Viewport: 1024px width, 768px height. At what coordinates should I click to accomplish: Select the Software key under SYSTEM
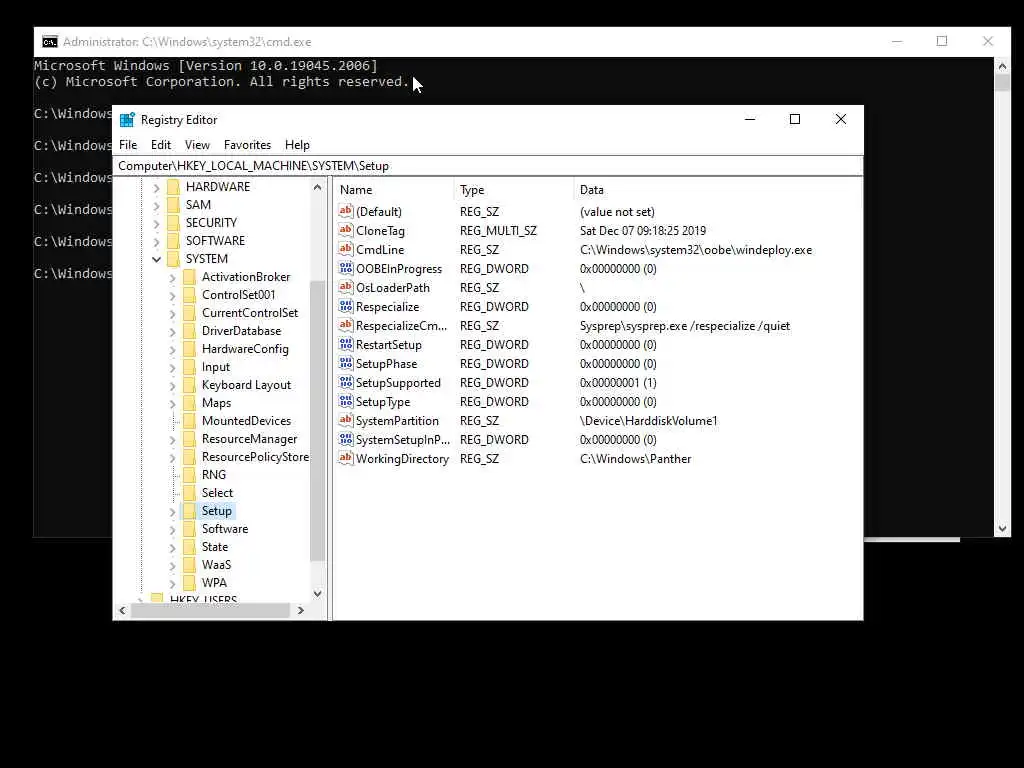pyautogui.click(x=225, y=528)
